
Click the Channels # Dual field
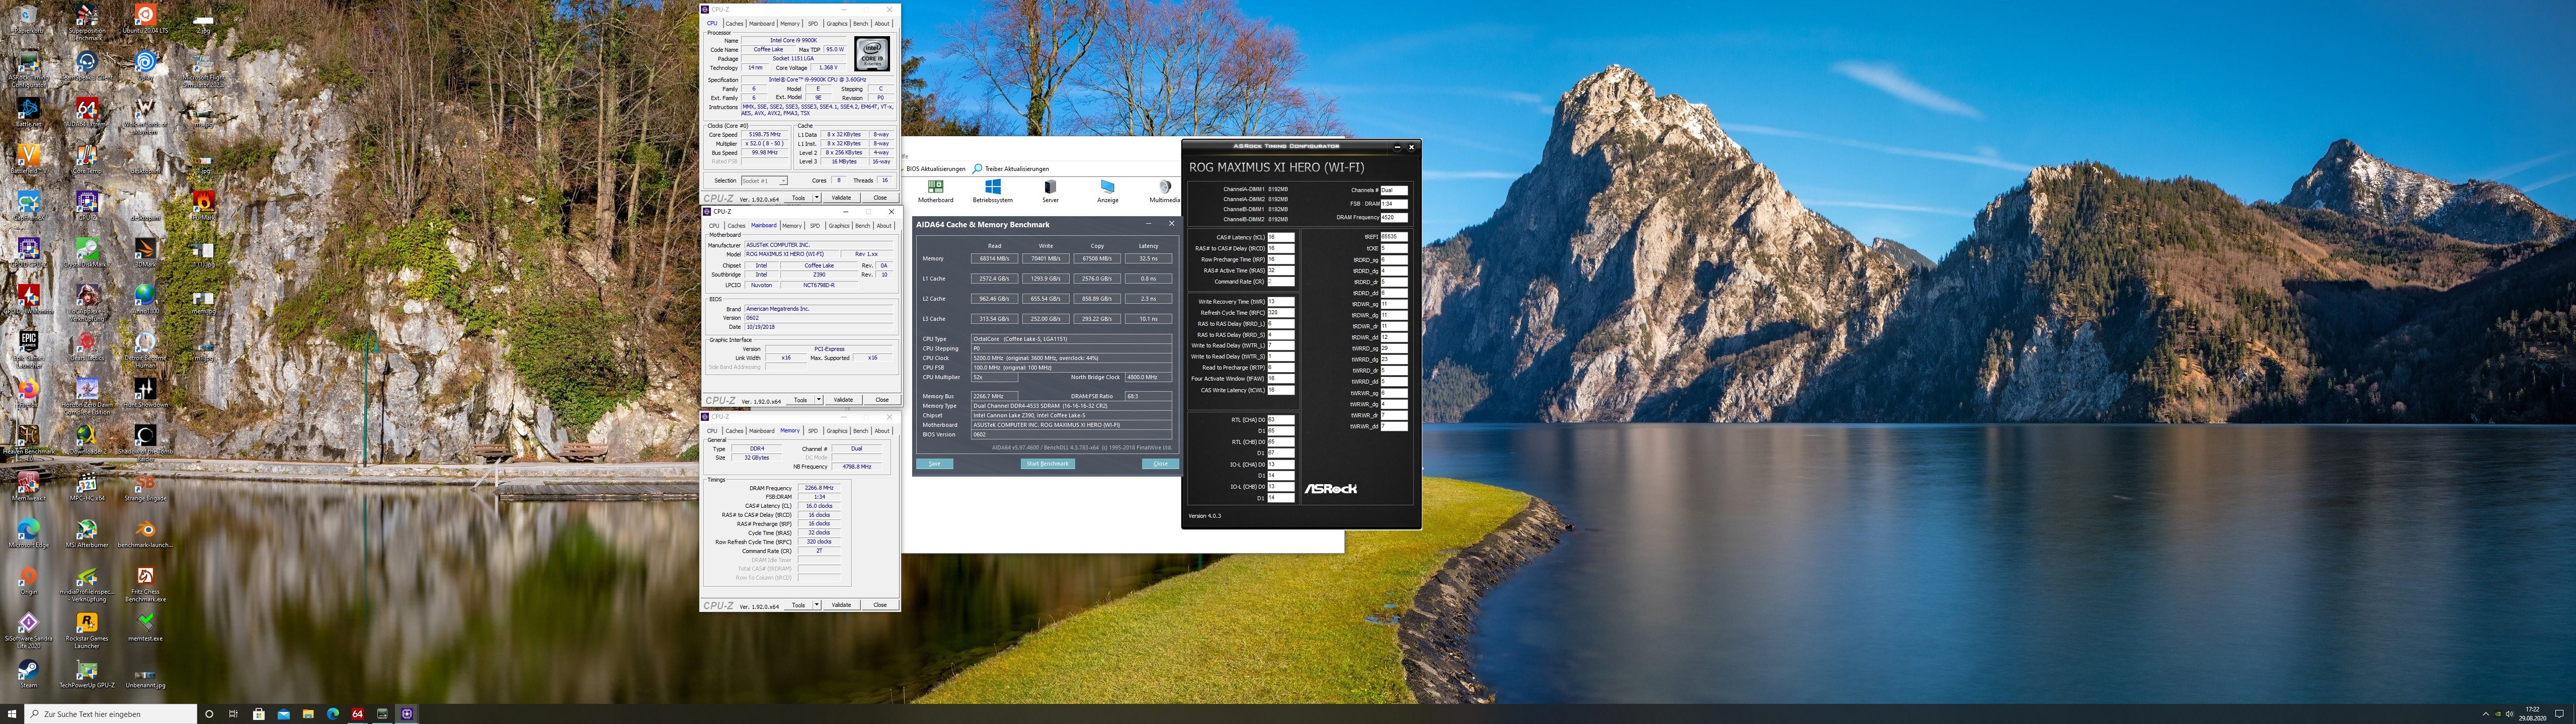(1394, 190)
